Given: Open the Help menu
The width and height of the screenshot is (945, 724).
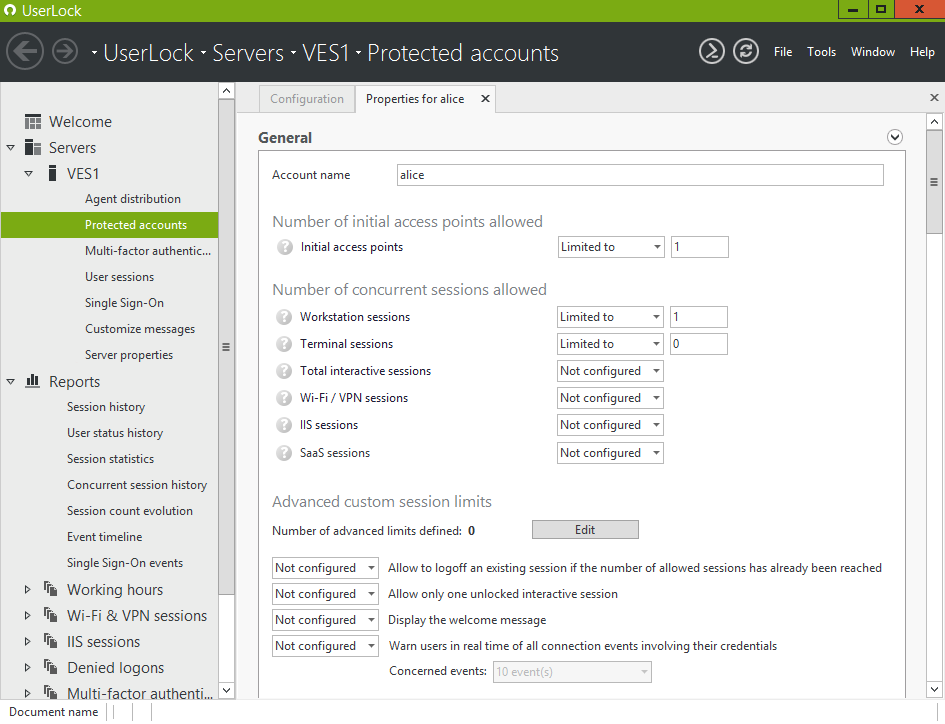Looking at the screenshot, I should pos(922,52).
